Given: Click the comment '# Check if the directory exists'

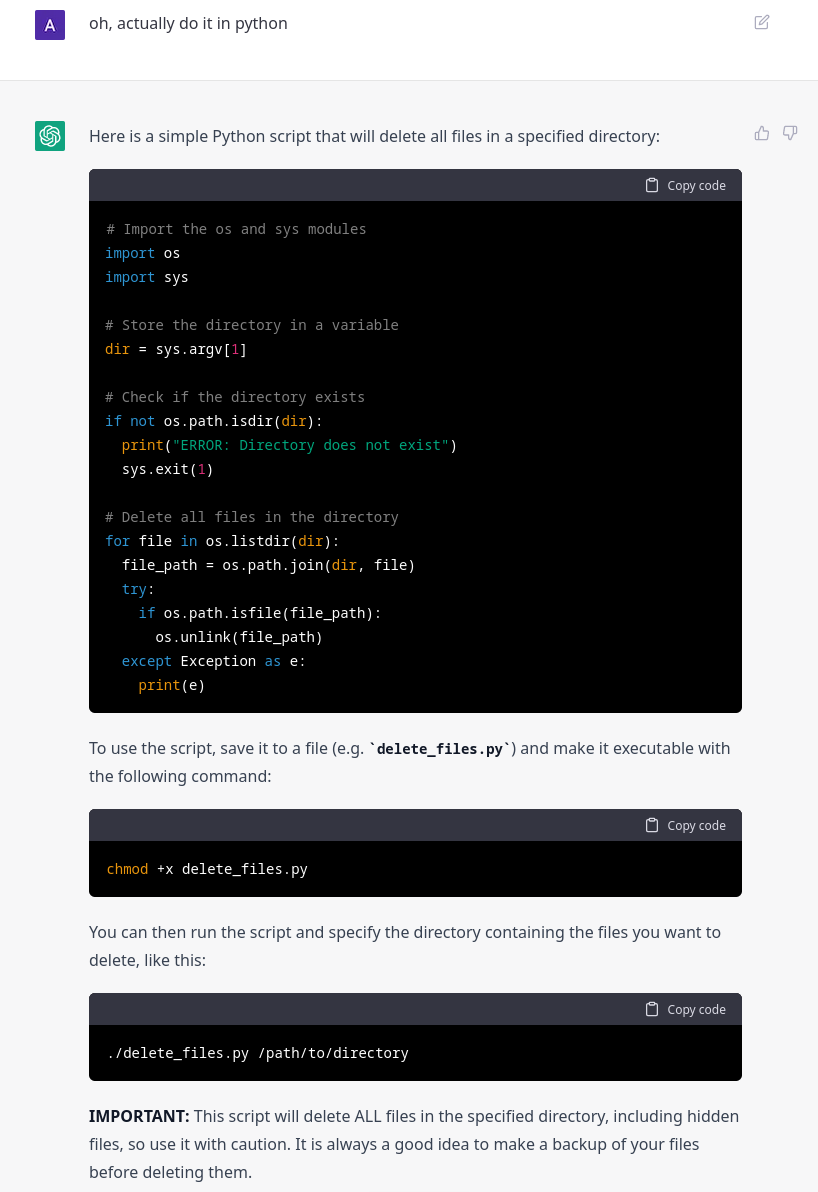Looking at the screenshot, I should point(235,398).
